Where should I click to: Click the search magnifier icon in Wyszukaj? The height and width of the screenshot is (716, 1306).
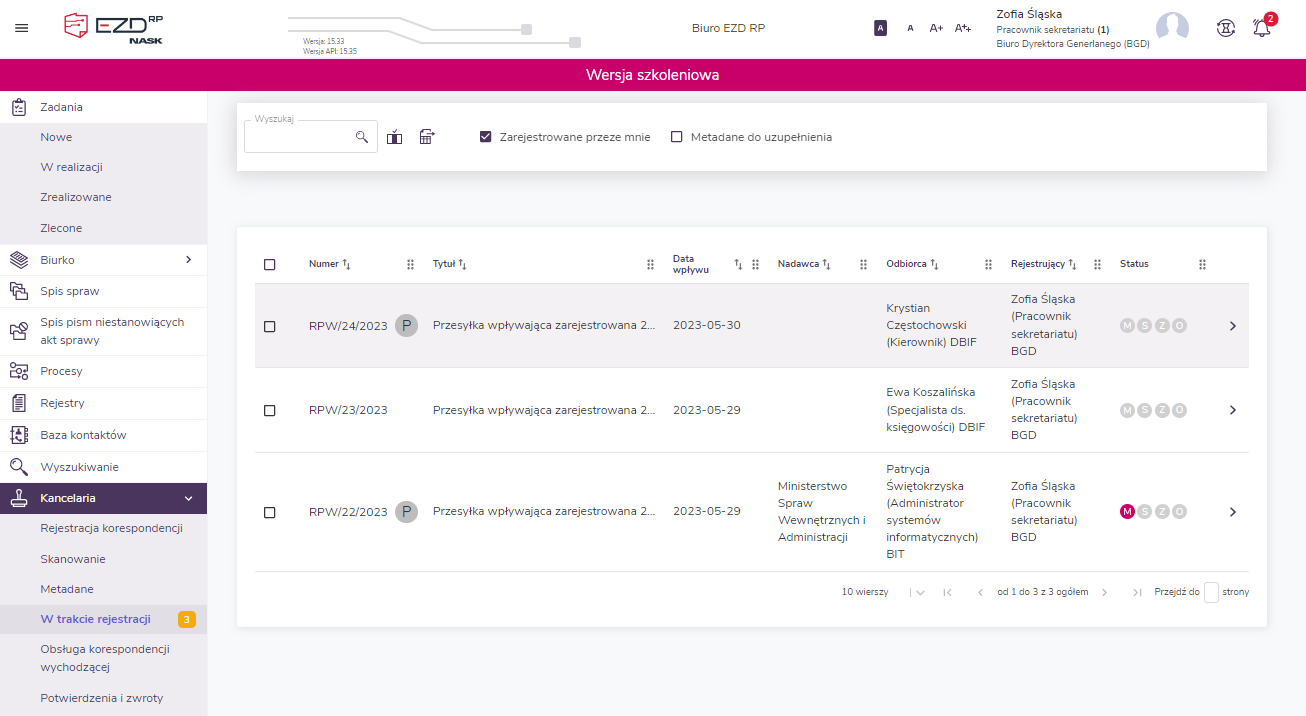point(362,137)
